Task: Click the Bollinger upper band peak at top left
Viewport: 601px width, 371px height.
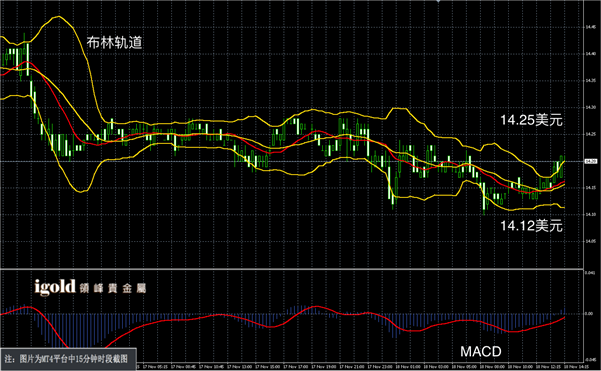Action: (57, 17)
